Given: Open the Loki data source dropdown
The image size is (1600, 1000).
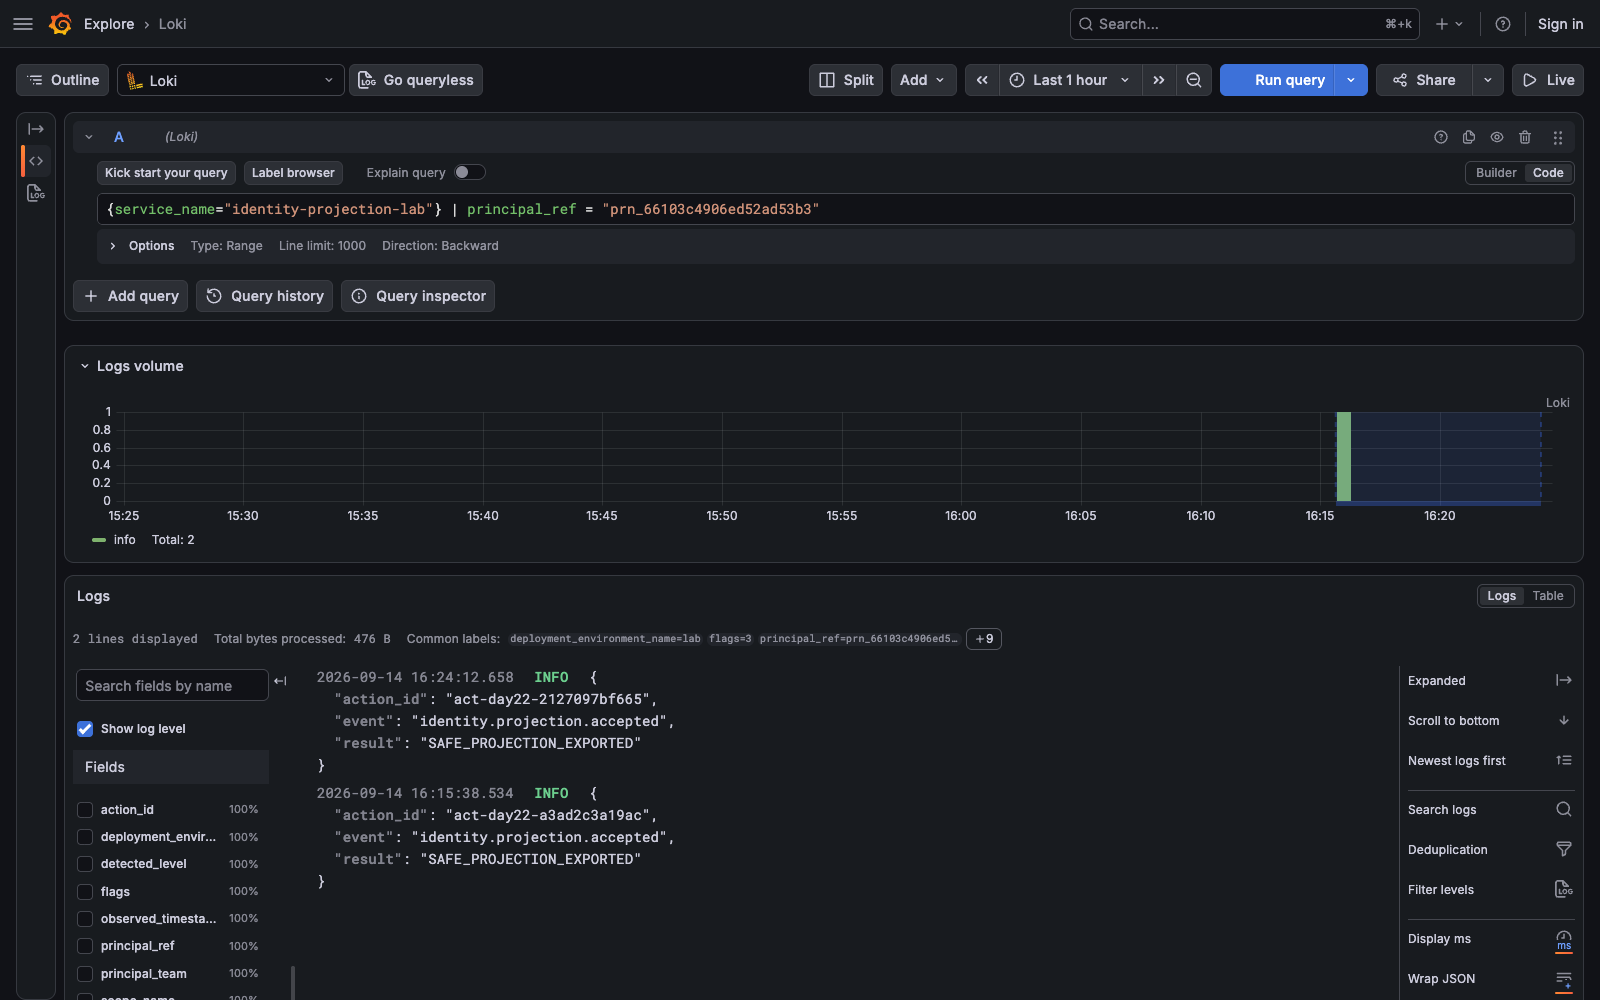Looking at the screenshot, I should pyautogui.click(x=231, y=80).
